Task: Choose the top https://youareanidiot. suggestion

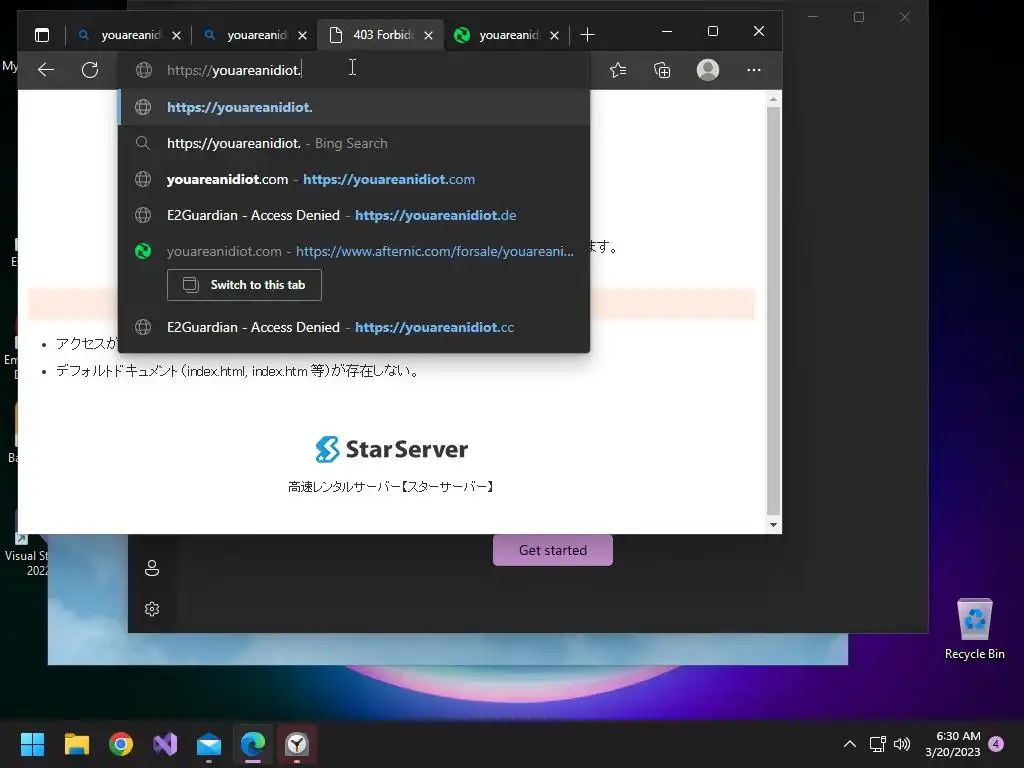Action: tap(355, 107)
